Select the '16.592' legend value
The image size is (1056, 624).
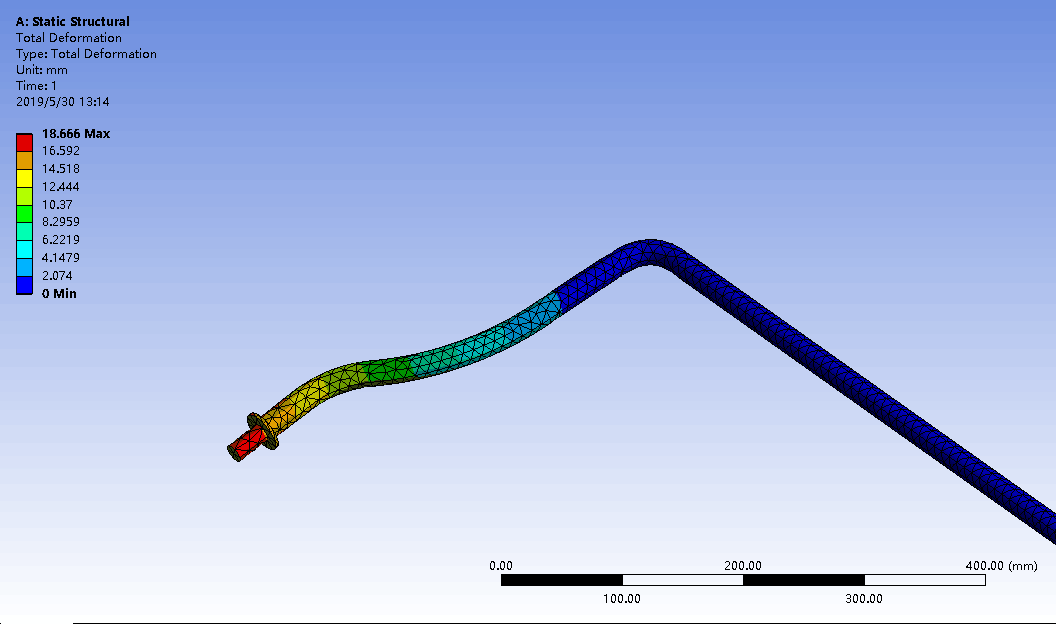[61, 151]
